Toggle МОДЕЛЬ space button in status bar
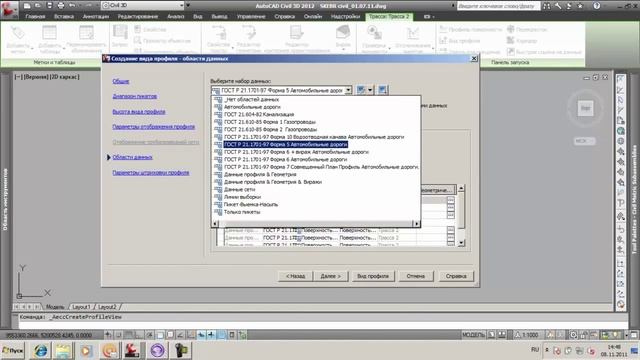Viewport: 640px width, 360px height. pos(473,335)
